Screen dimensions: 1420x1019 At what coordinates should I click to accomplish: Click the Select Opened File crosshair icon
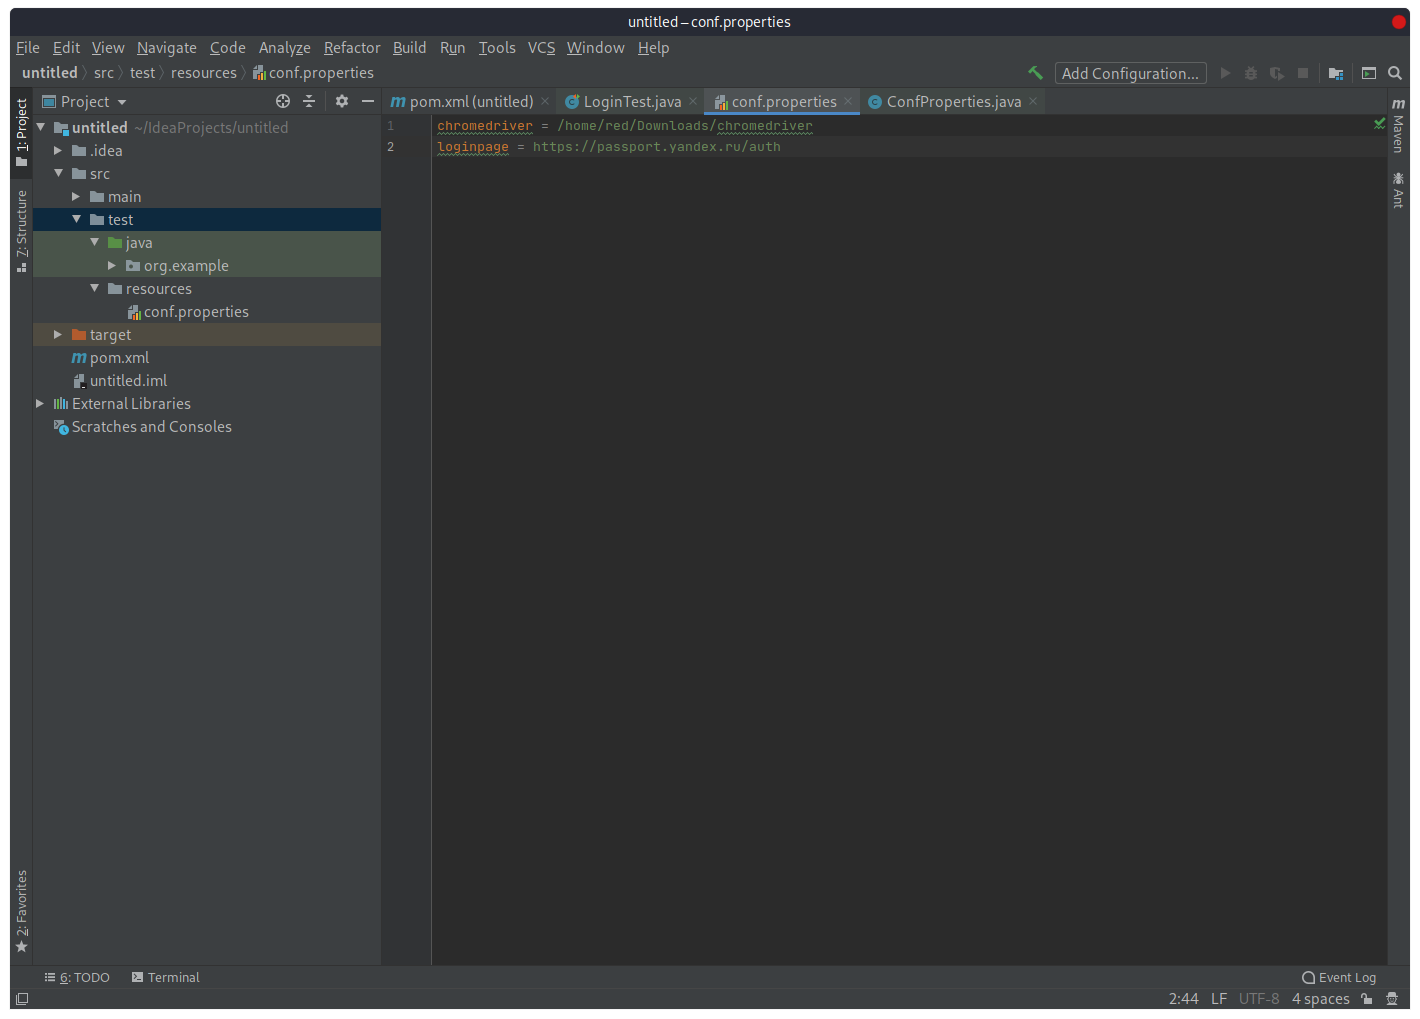(283, 101)
